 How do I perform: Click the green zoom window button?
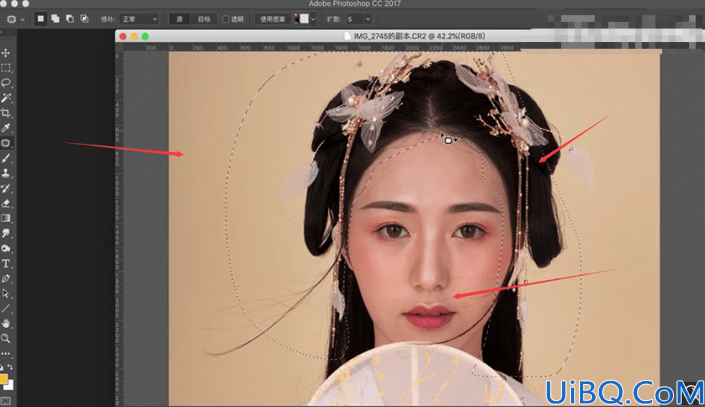point(145,36)
